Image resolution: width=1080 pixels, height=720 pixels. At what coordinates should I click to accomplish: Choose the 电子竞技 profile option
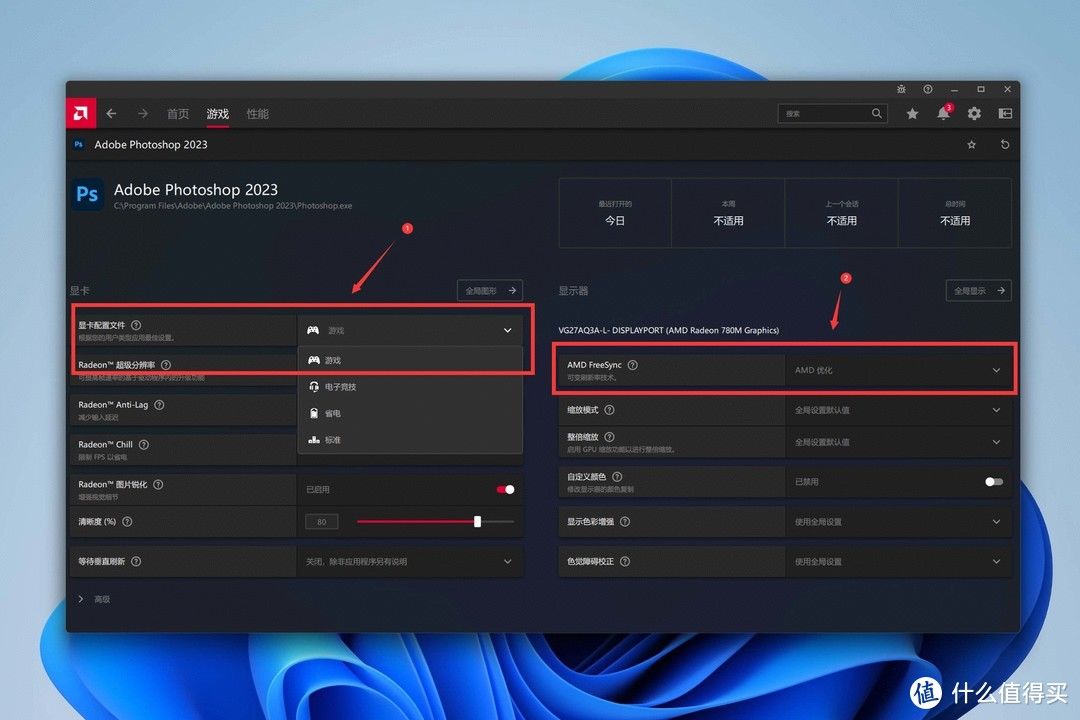[x=410, y=387]
